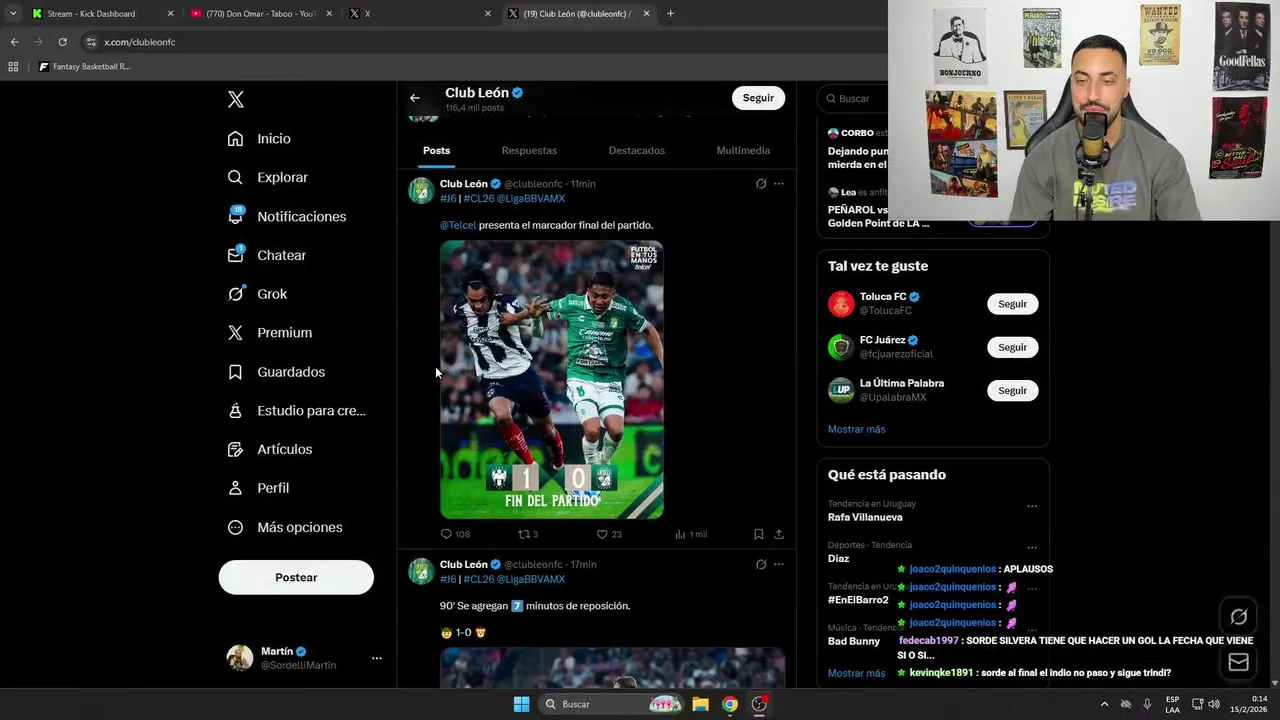Open Premium in the sidebar
Screen dimensions: 1280x720
pos(269,333)
